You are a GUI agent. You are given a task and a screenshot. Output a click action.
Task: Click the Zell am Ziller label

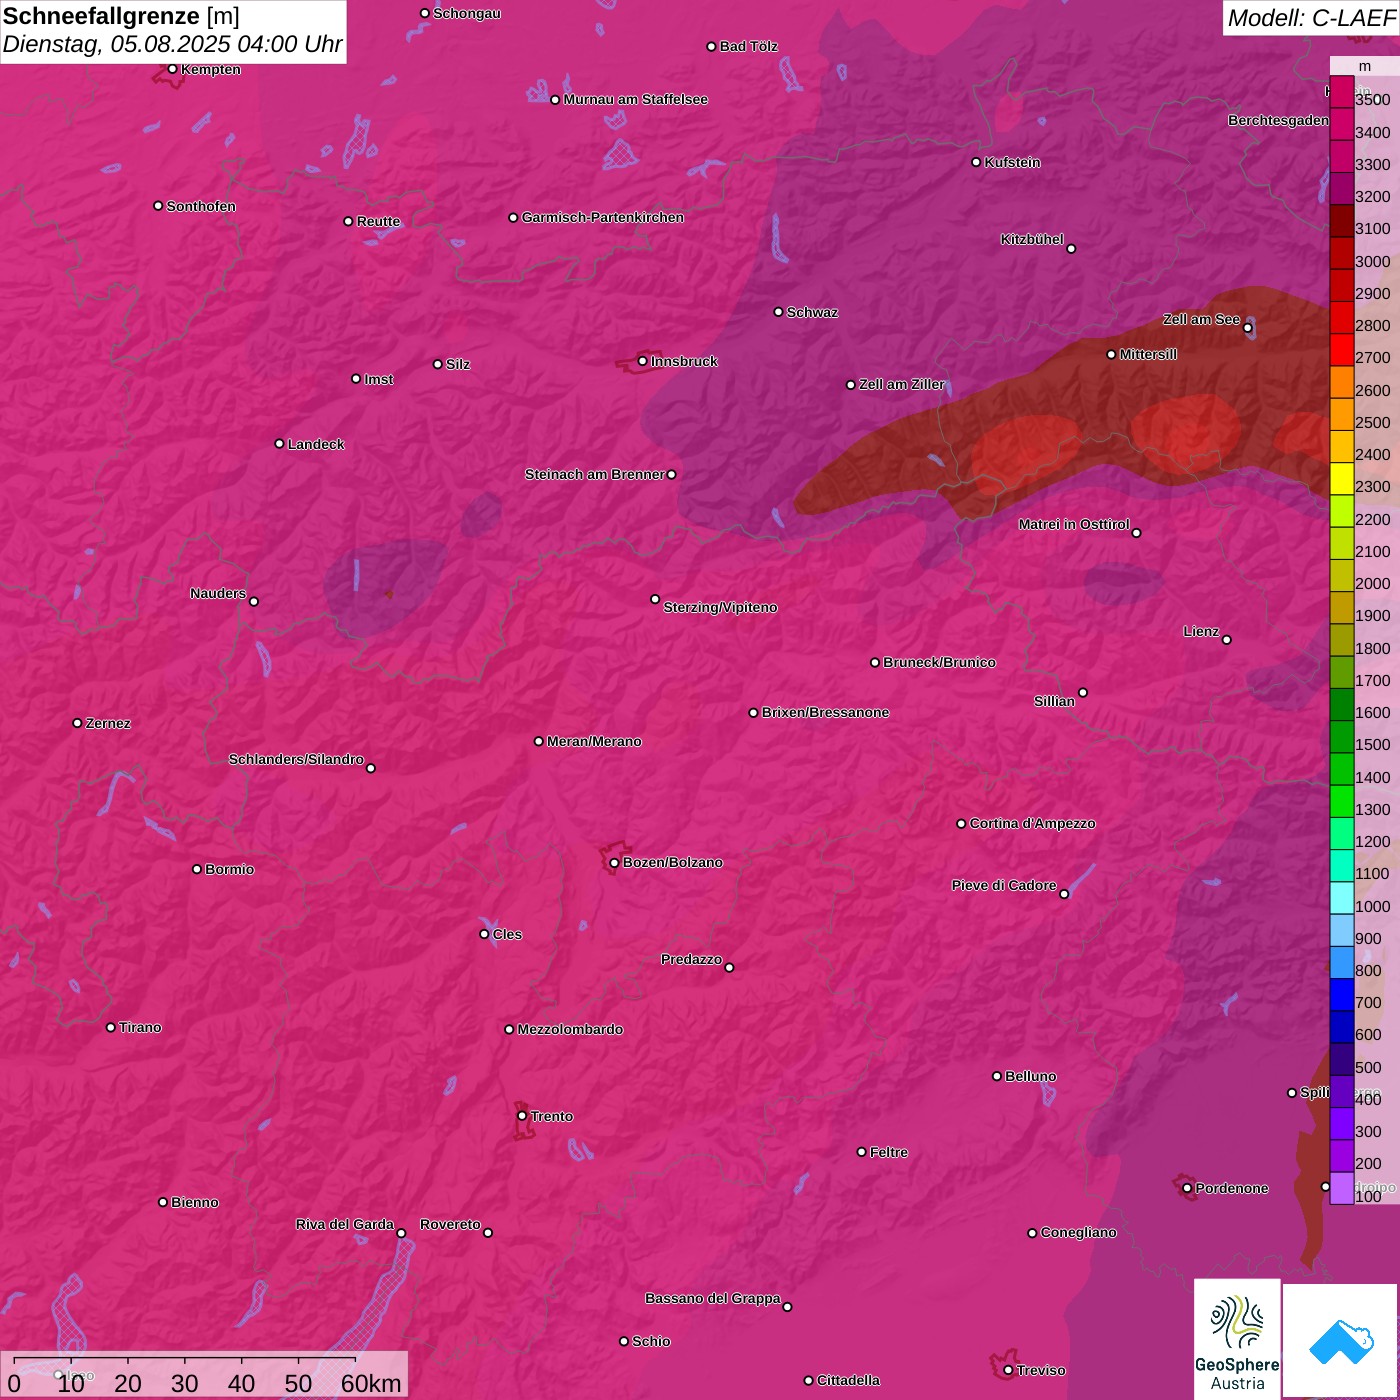click(902, 384)
